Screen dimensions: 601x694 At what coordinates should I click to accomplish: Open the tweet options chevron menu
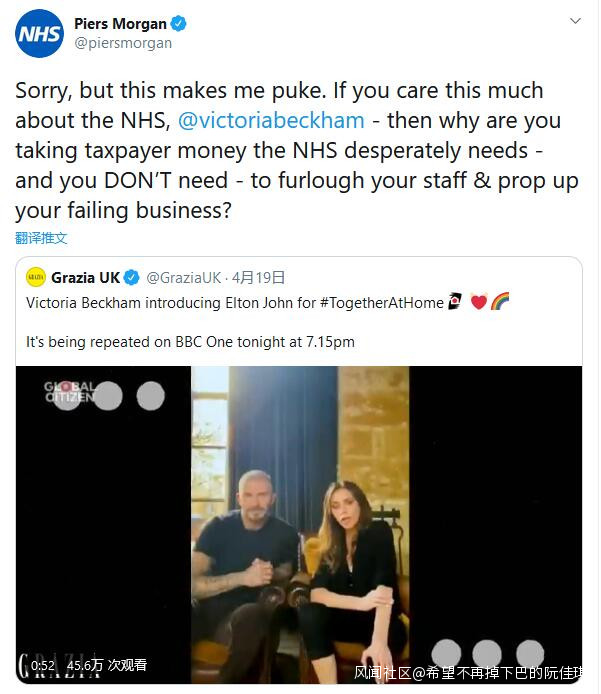coord(575,22)
